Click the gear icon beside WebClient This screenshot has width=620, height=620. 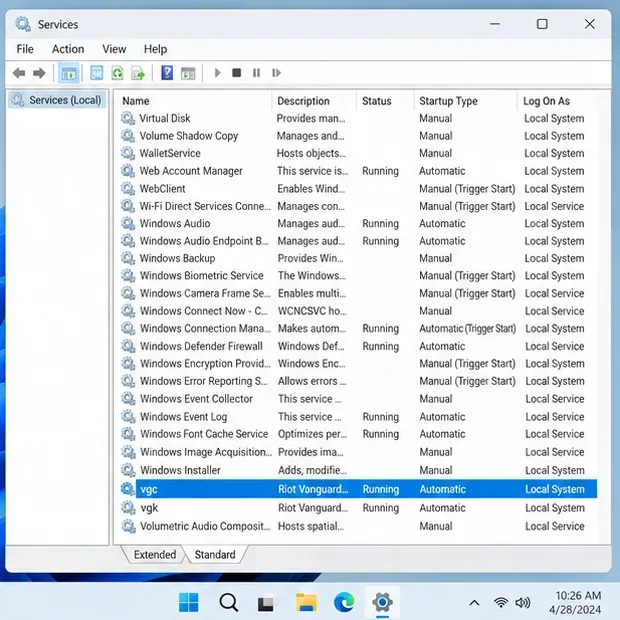128,189
